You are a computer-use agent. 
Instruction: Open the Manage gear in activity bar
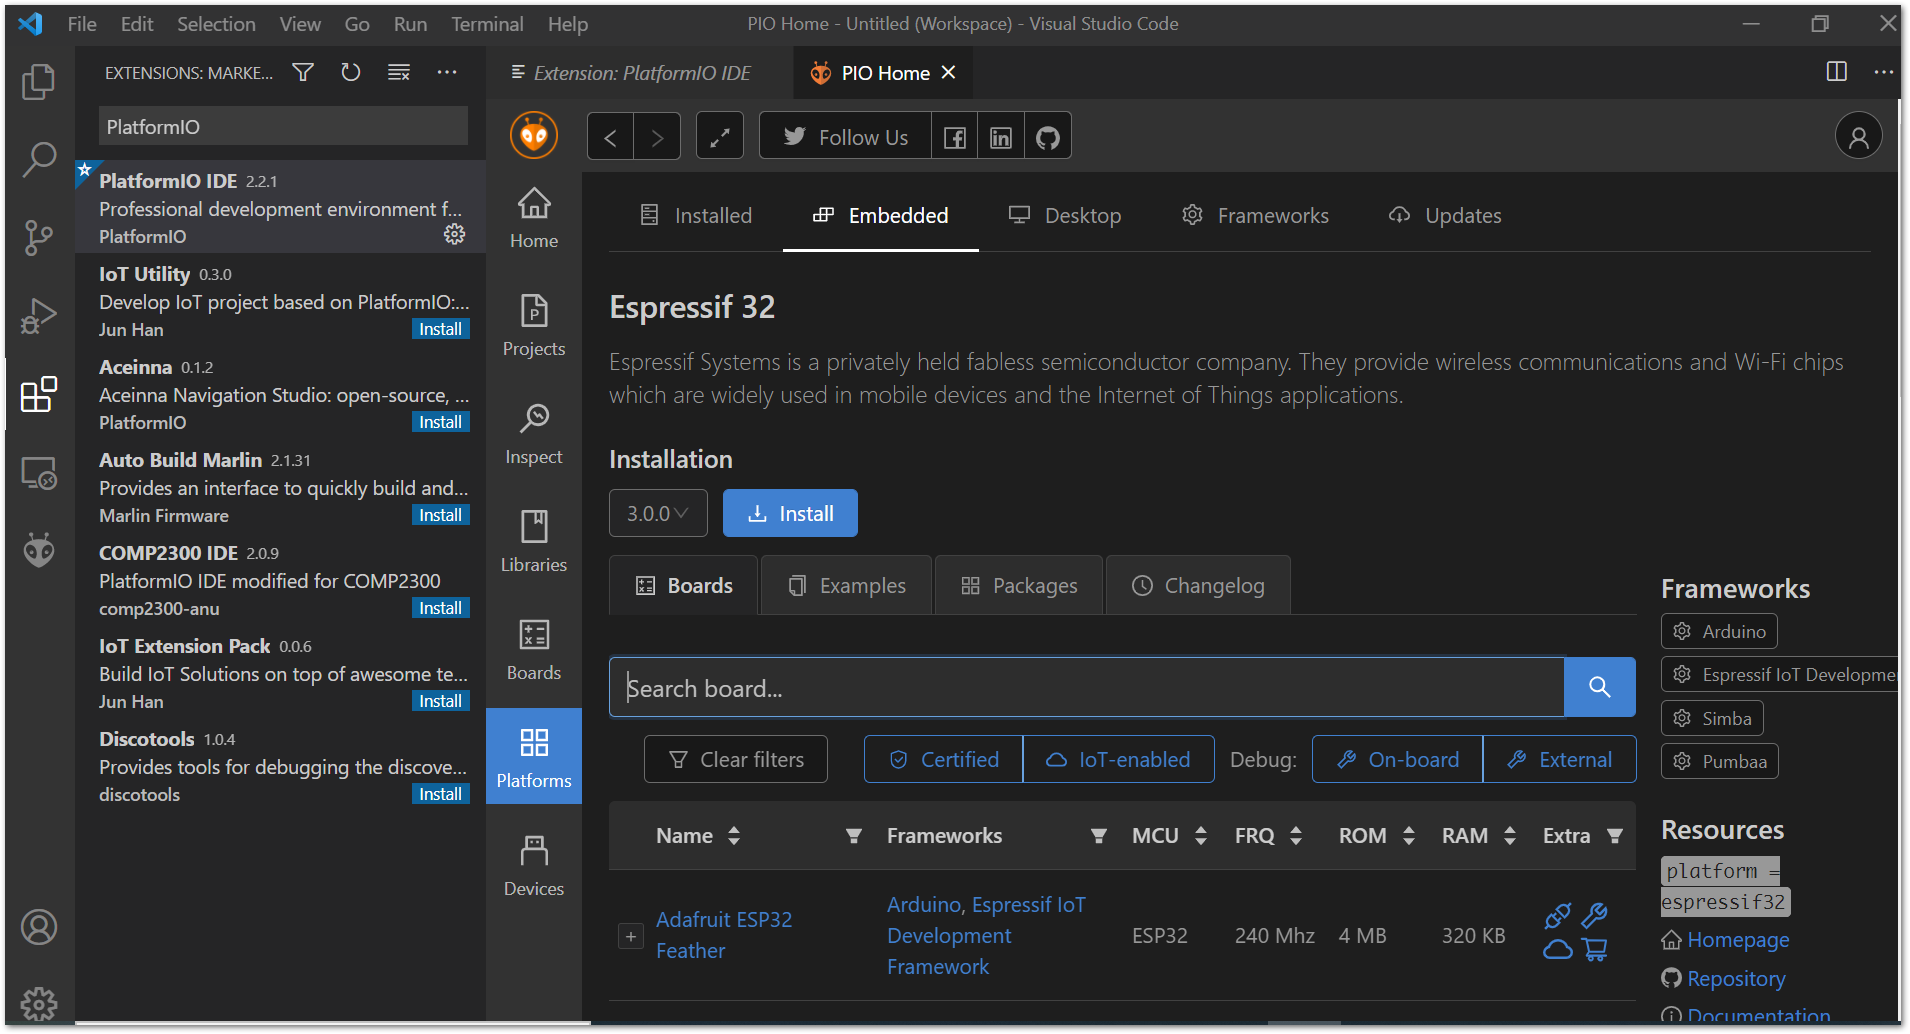[x=39, y=1003]
